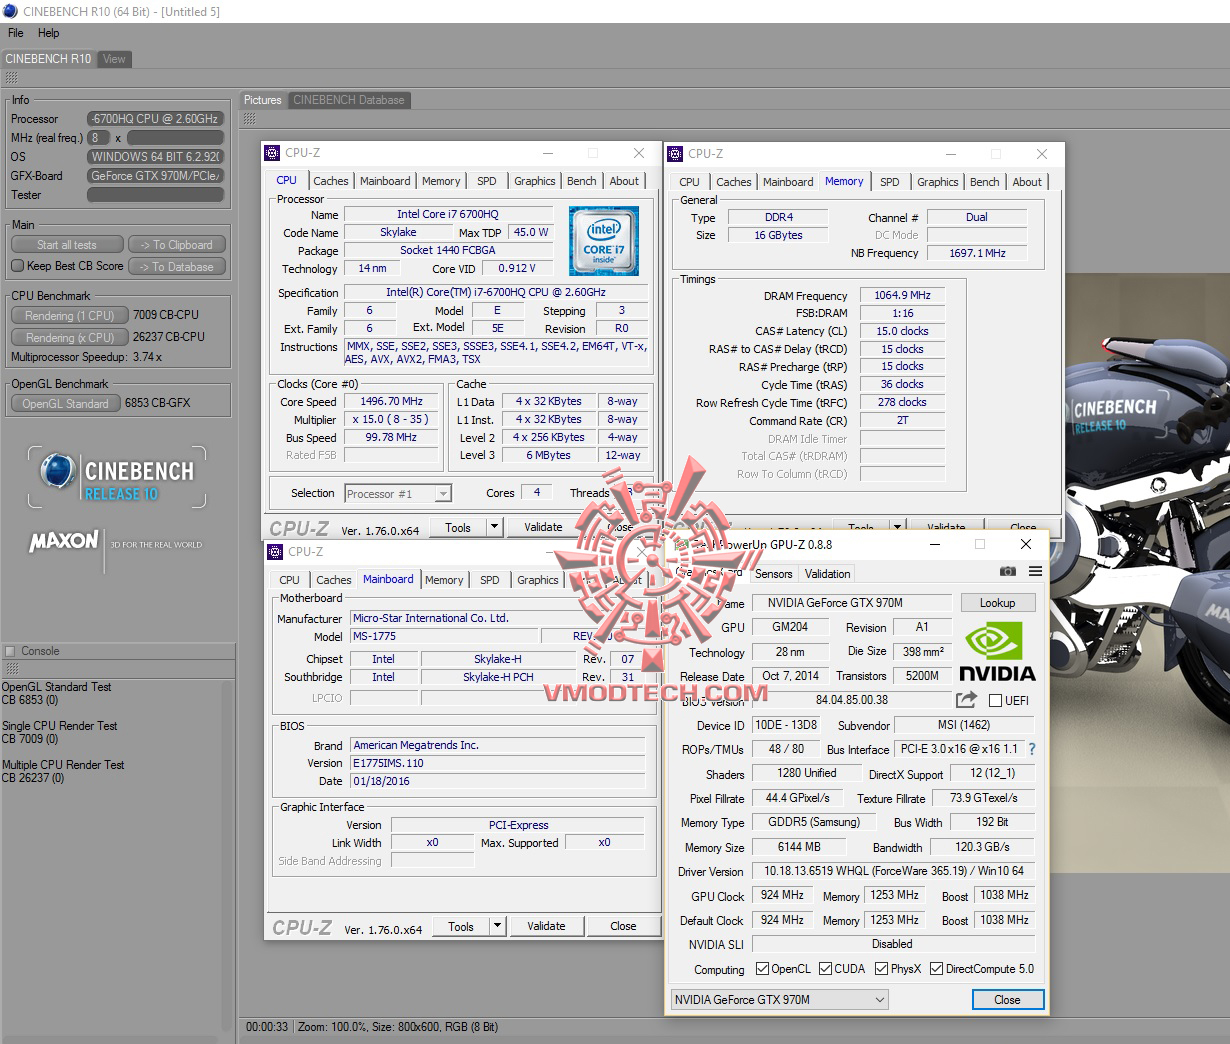Click the MHz real freq value field
The height and width of the screenshot is (1044, 1230).
(99, 138)
